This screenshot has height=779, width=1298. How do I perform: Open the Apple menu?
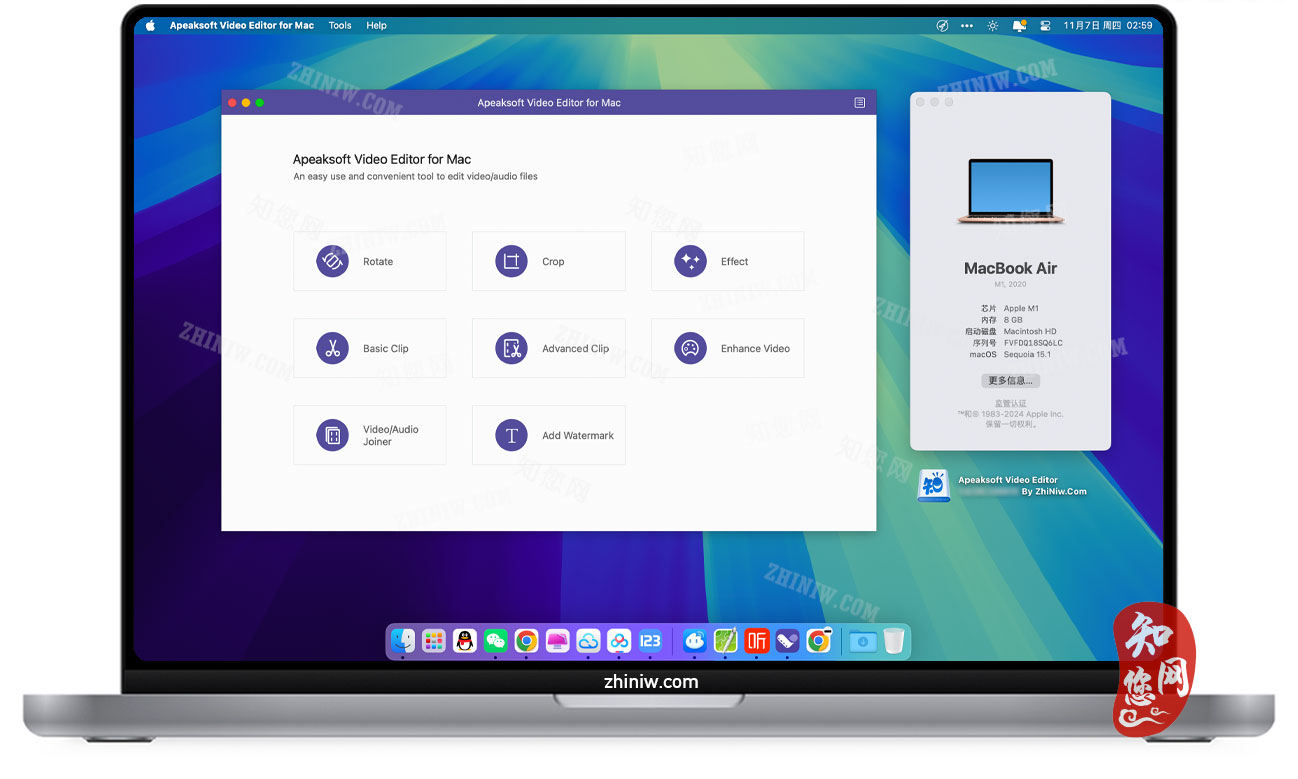click(151, 26)
